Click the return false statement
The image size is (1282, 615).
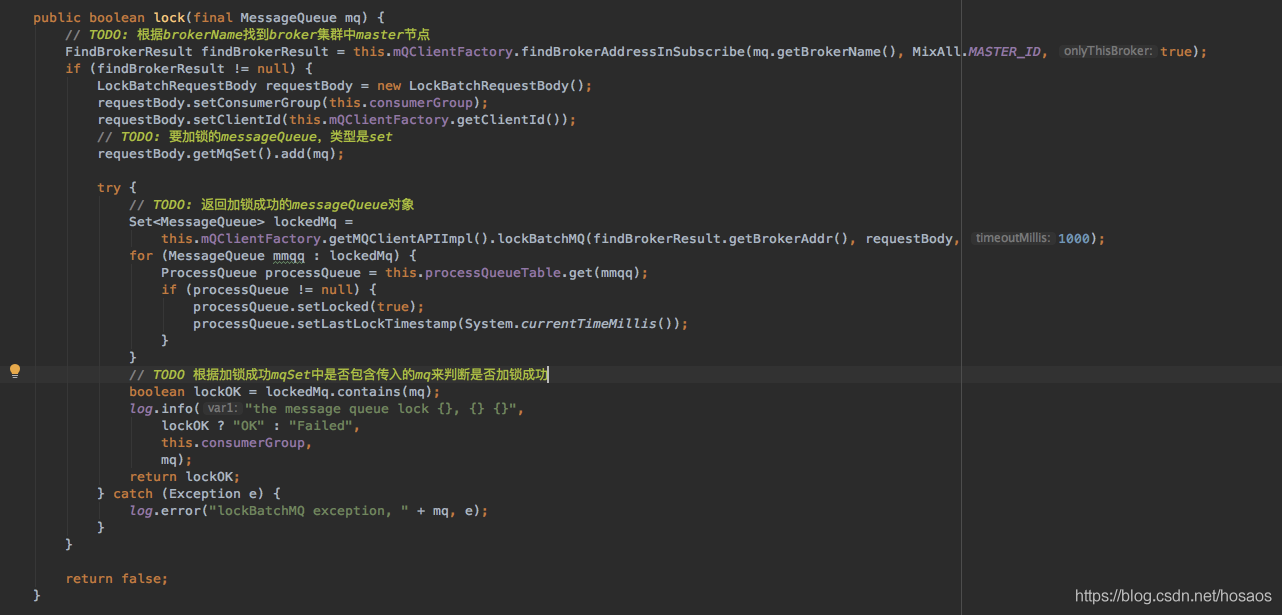tap(116, 578)
